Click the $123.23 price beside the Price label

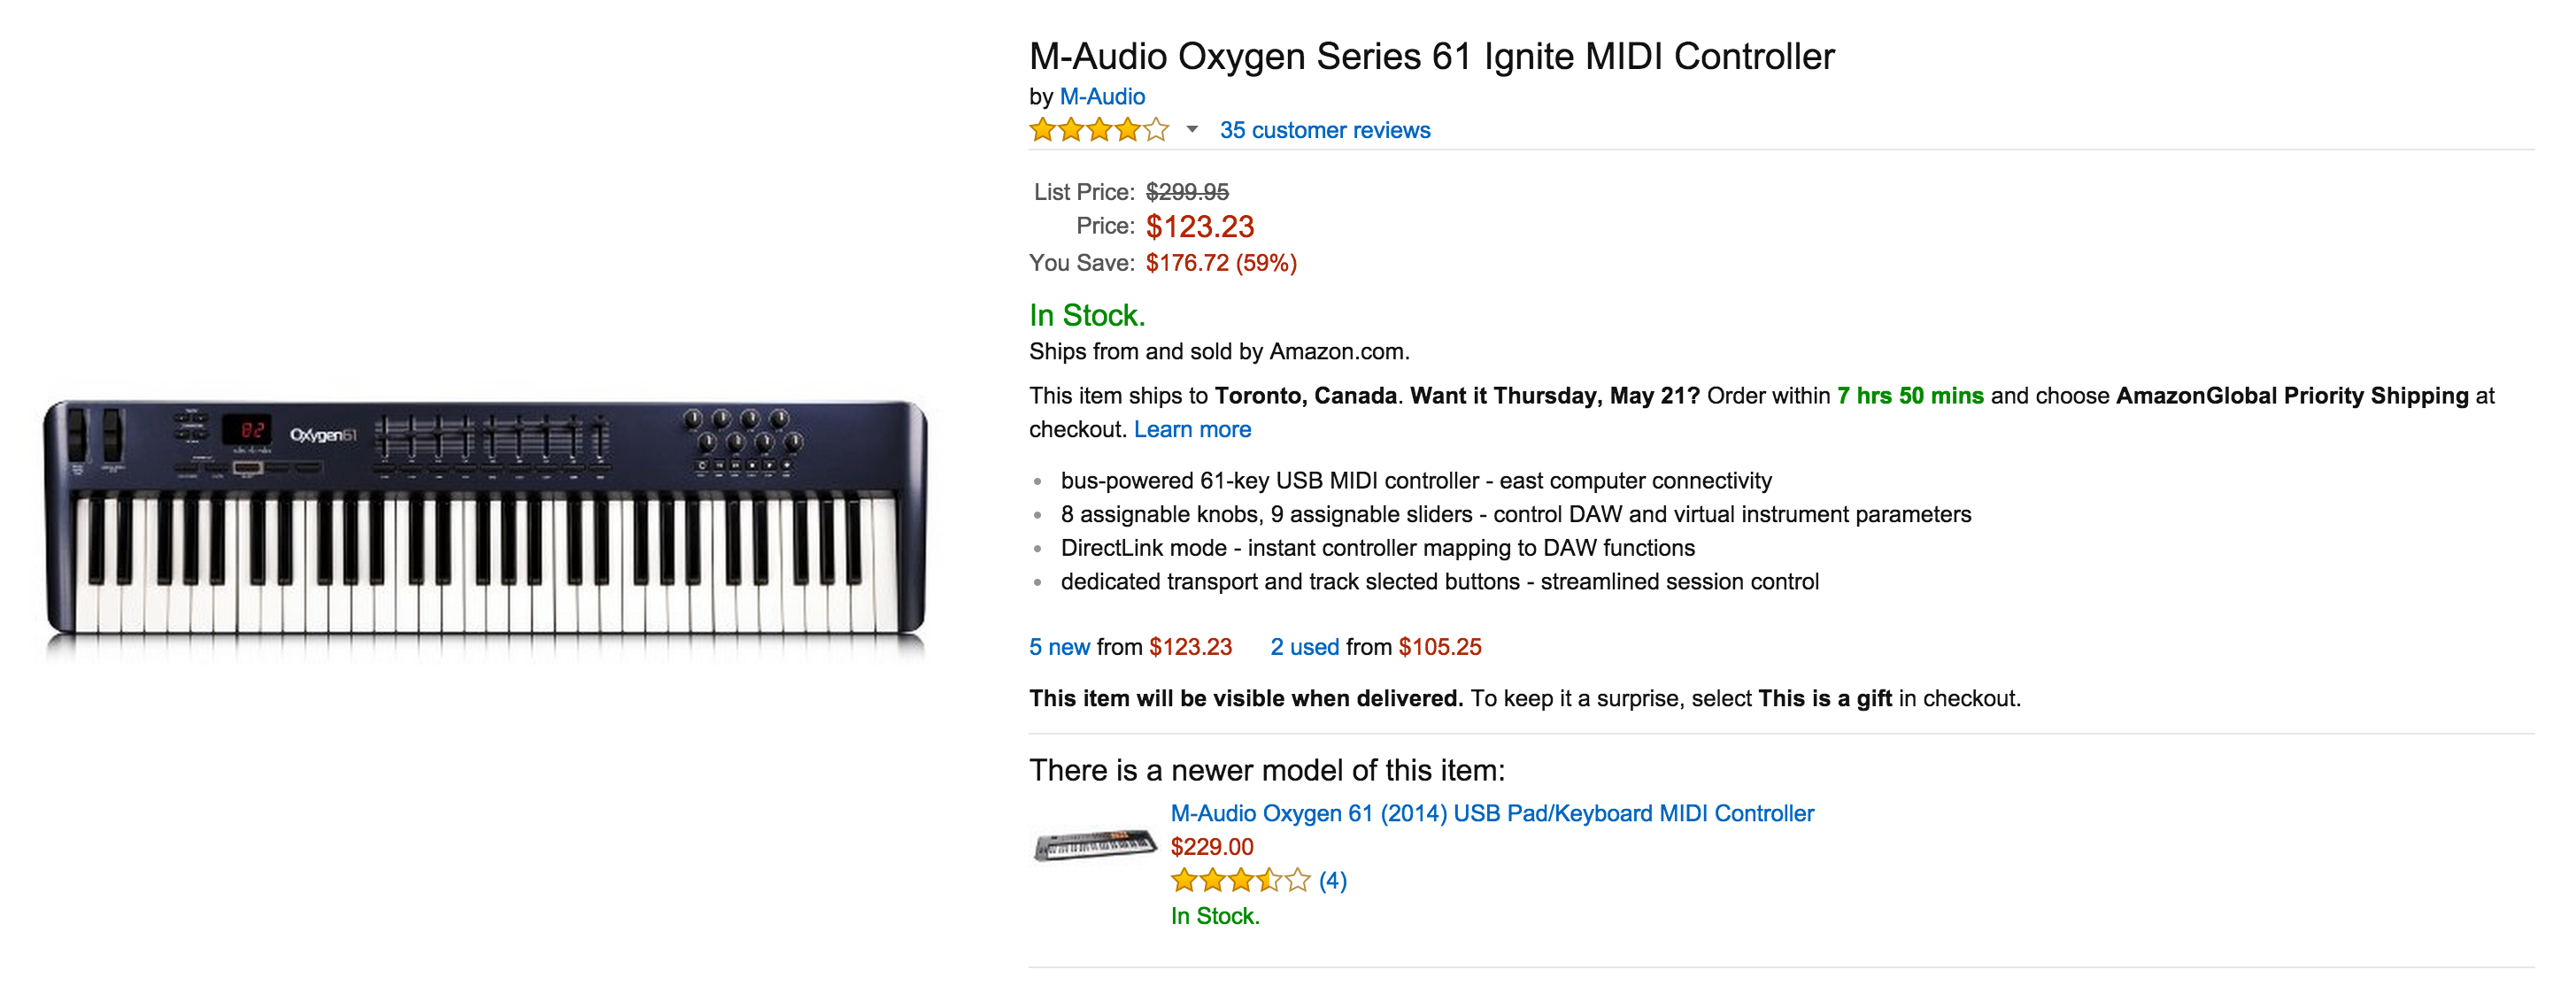click(1199, 227)
